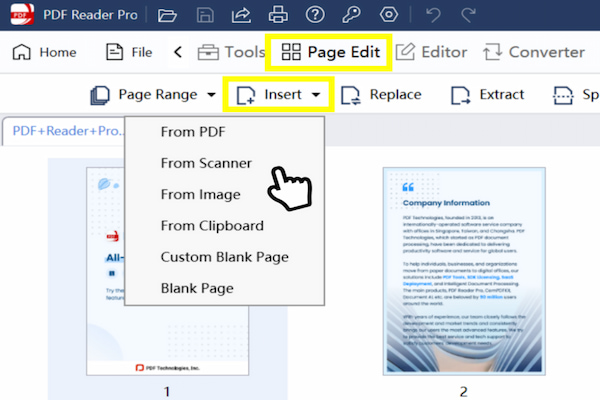The height and width of the screenshot is (400, 600).
Task: Select the page 1 thumbnail
Action: click(x=167, y=271)
